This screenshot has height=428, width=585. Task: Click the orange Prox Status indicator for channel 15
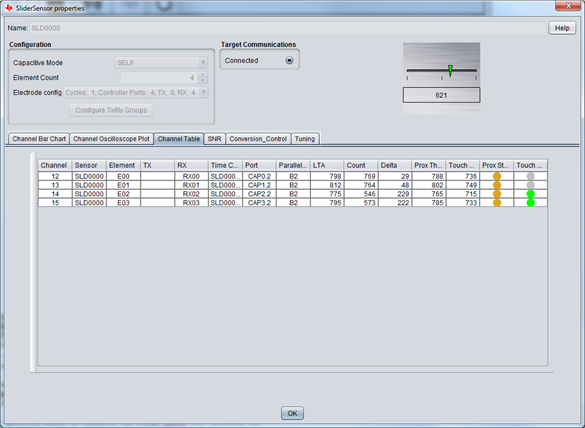coord(497,203)
